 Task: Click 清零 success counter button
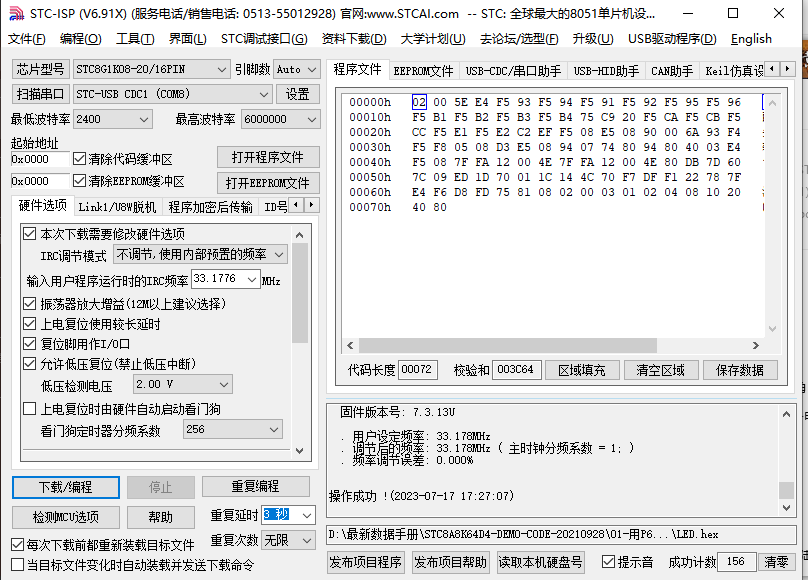click(x=777, y=562)
